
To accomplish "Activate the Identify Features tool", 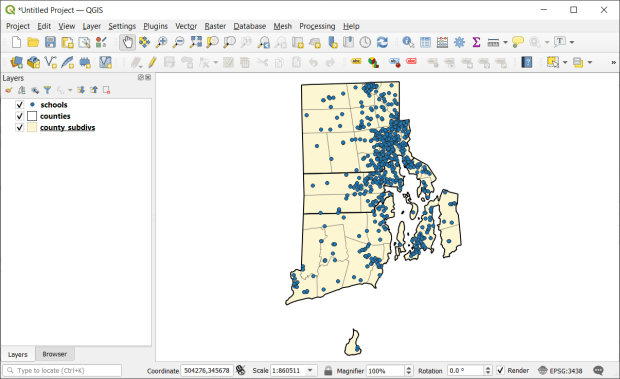I will coord(408,42).
